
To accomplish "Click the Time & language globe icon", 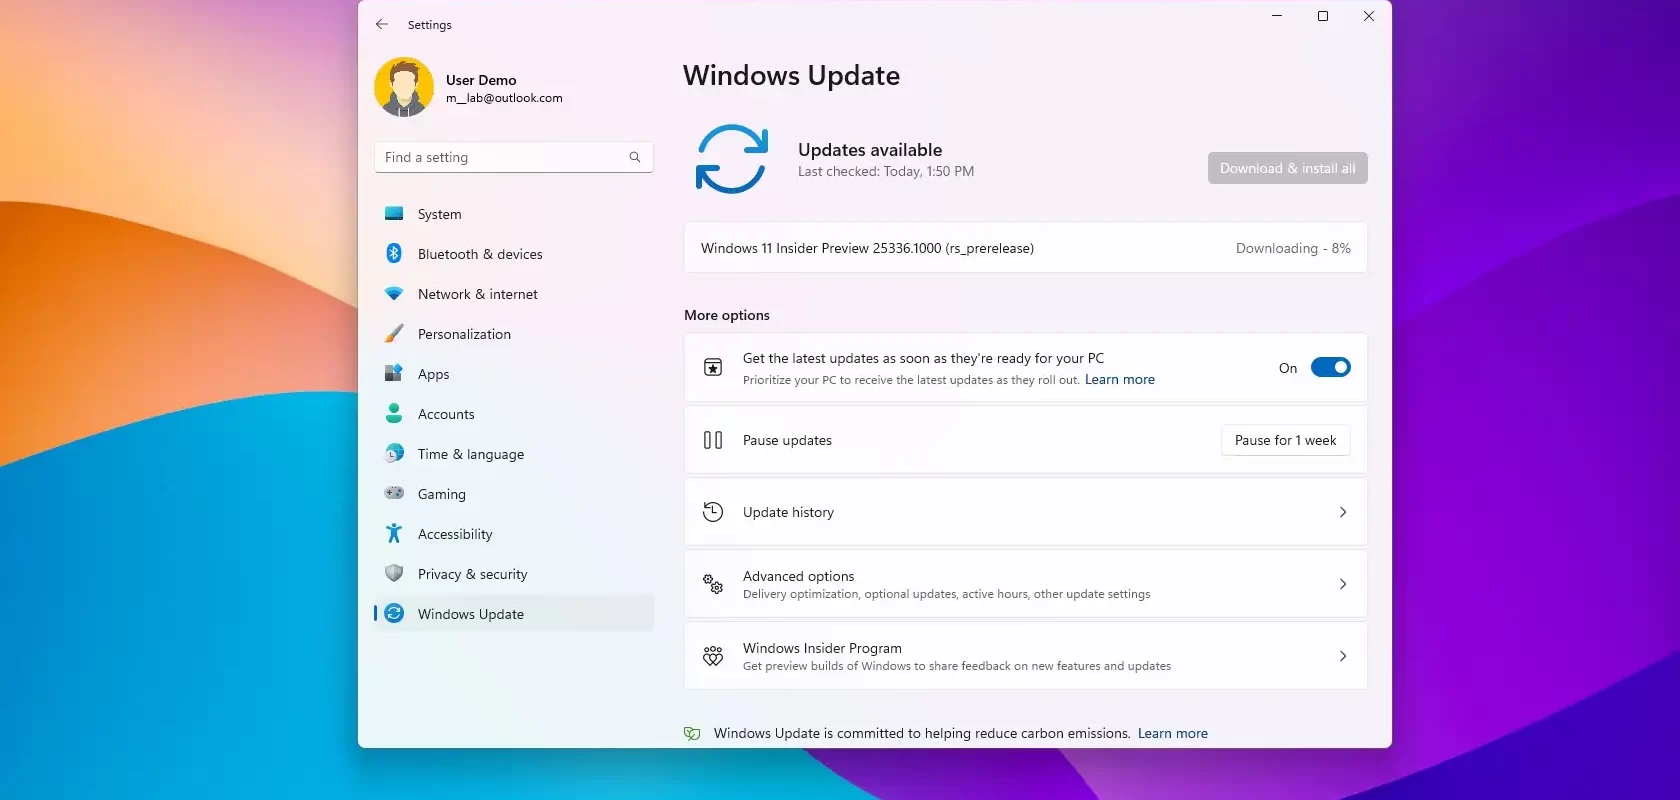I will [x=394, y=453].
